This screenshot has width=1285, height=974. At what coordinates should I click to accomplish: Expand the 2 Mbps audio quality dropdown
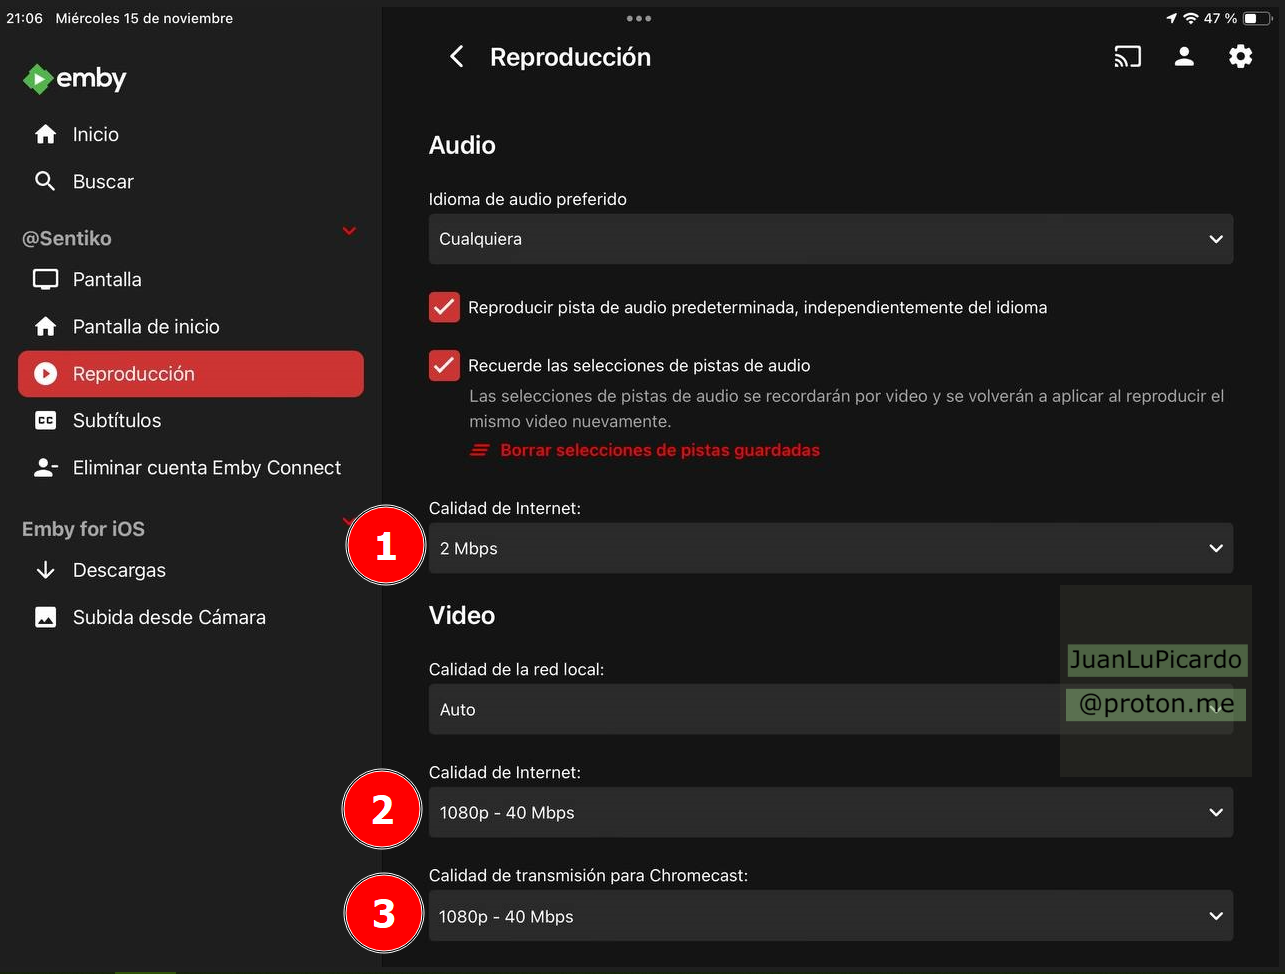(x=830, y=548)
